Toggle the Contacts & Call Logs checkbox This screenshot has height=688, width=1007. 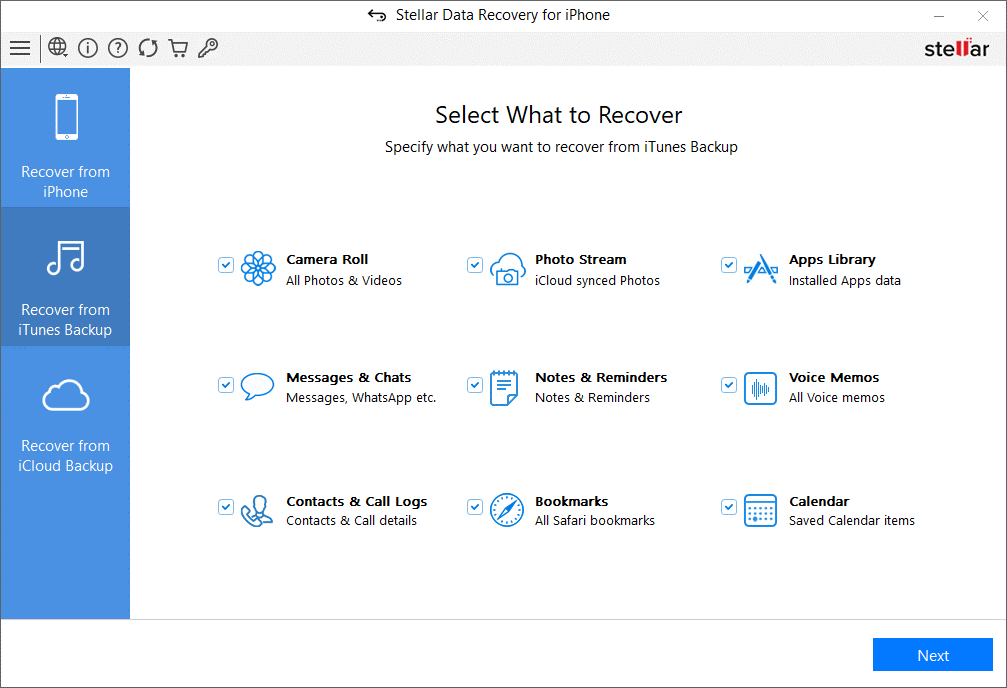click(x=225, y=507)
